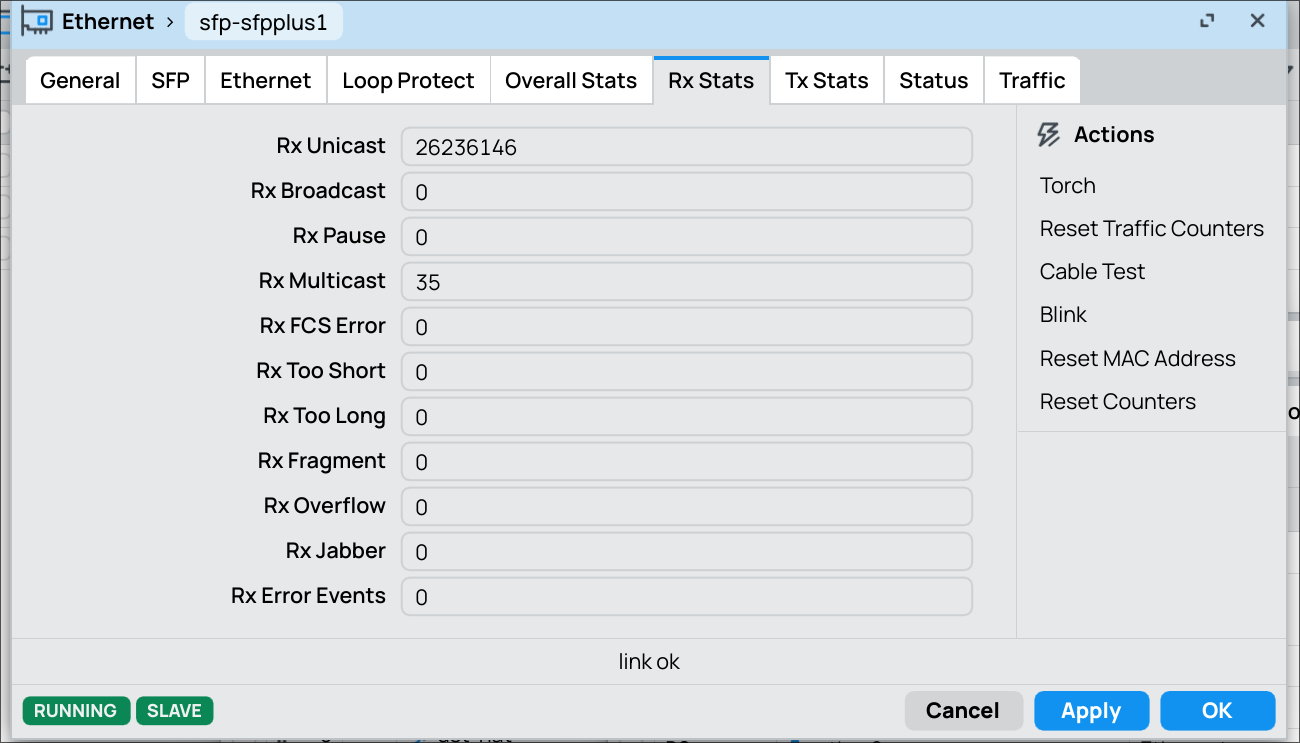Close the sfp-sfpplus1 dialog
1300x743 pixels.
[x=1258, y=21]
